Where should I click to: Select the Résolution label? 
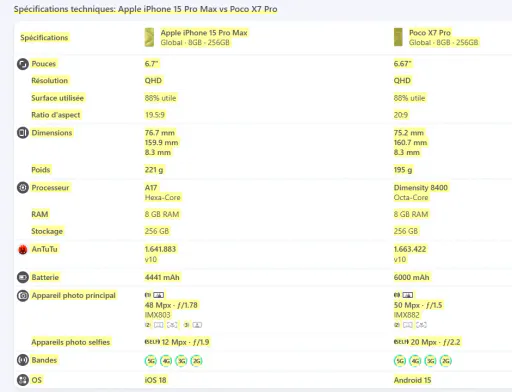tap(50, 81)
